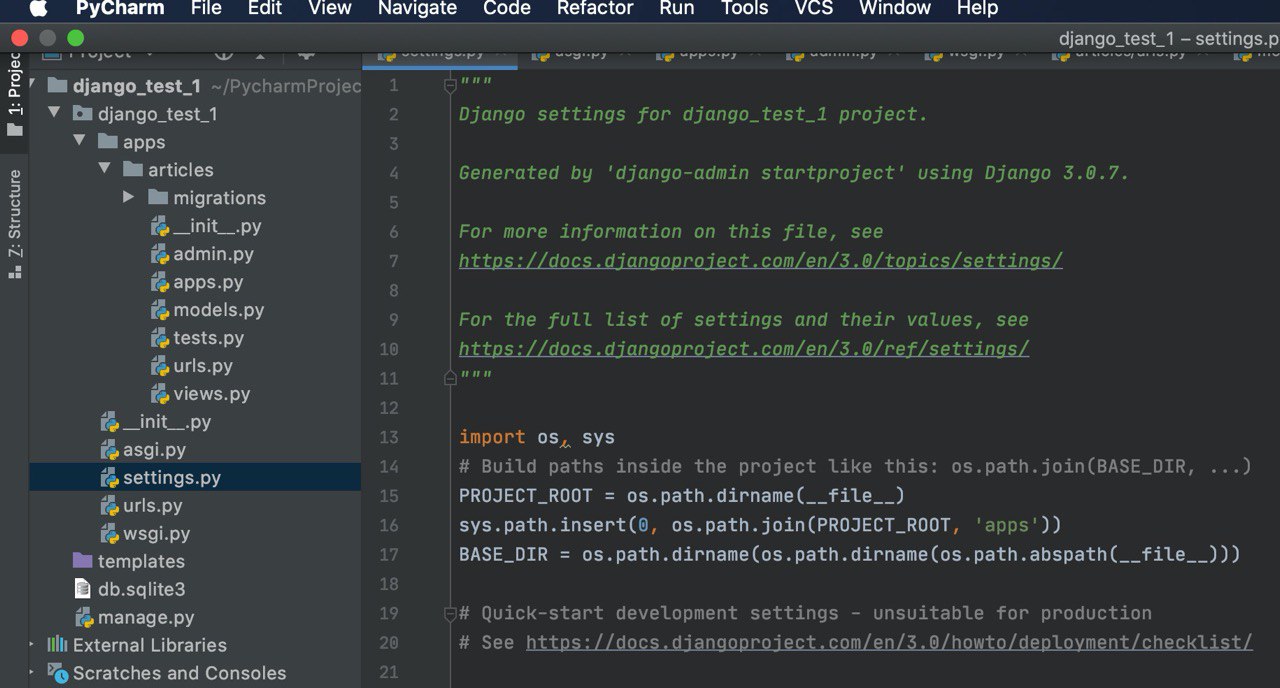Click the docstring end fold marker line 11
The image size is (1280, 688).
pyautogui.click(x=450, y=378)
